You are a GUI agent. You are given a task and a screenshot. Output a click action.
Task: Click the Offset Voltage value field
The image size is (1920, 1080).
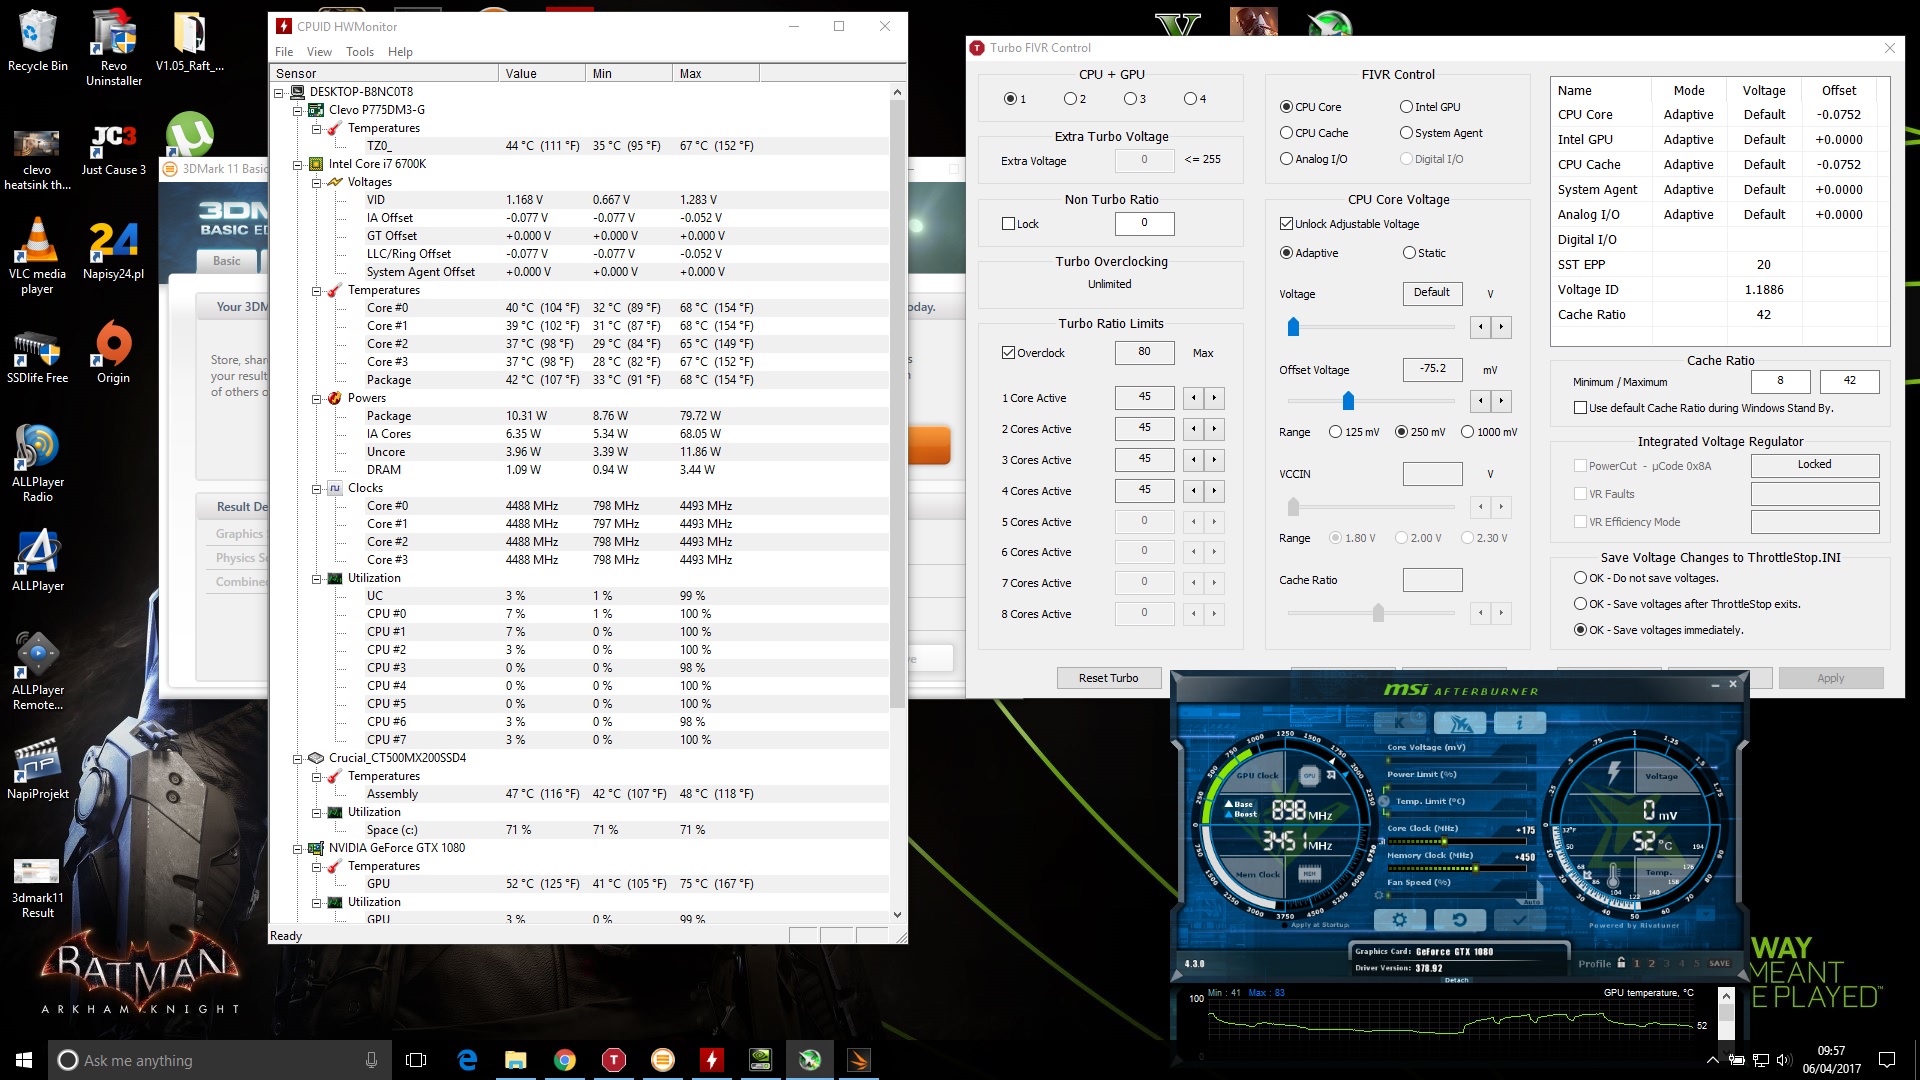pyautogui.click(x=1432, y=369)
